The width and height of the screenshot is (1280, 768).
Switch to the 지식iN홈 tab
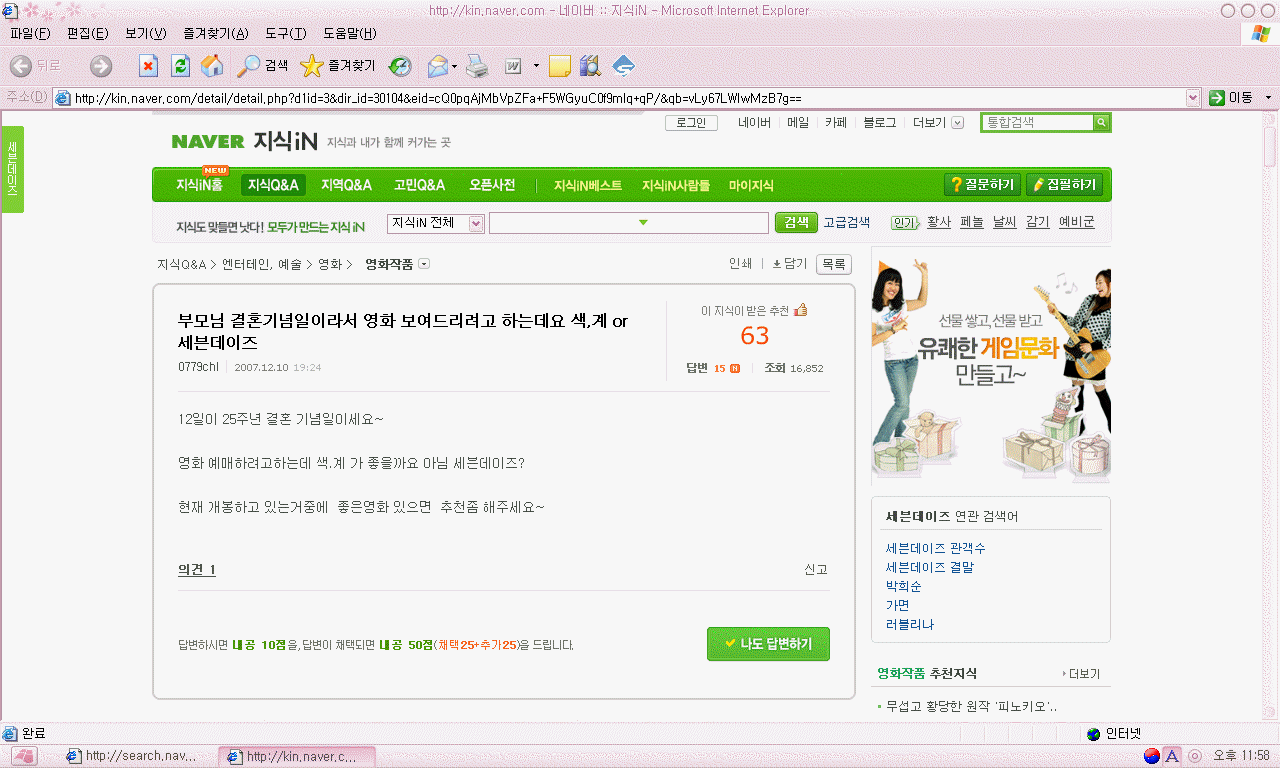pos(199,185)
